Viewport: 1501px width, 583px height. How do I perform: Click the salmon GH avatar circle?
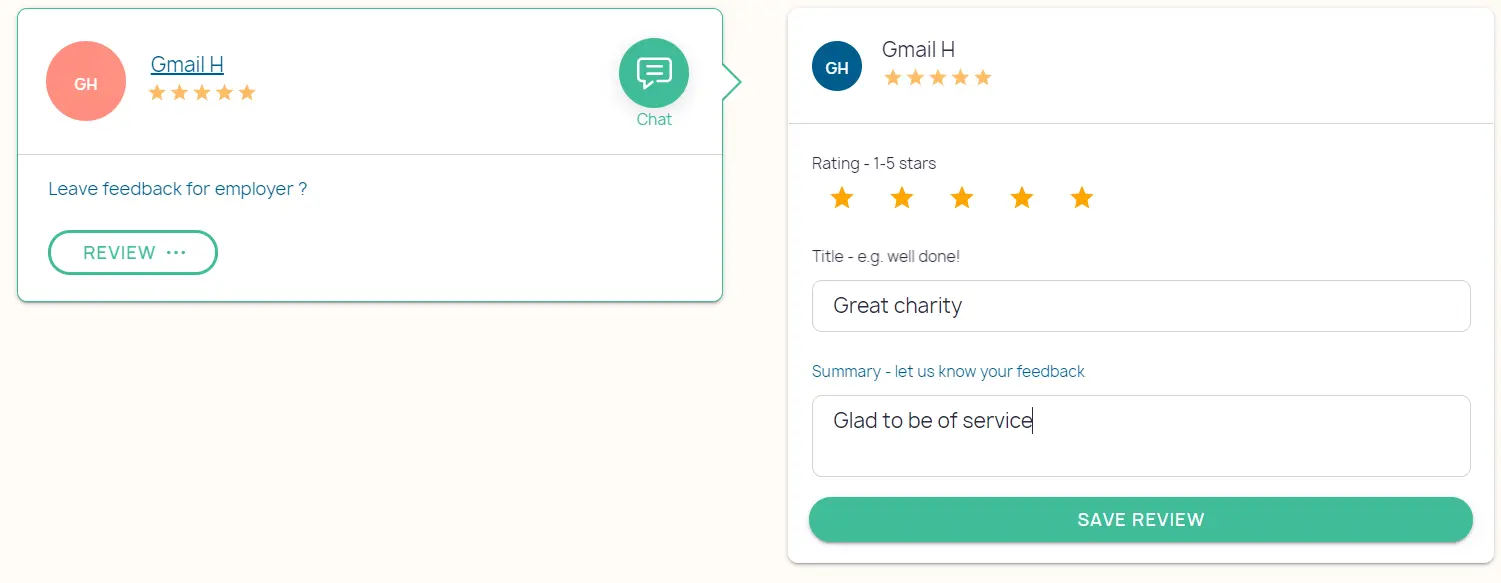(x=86, y=81)
